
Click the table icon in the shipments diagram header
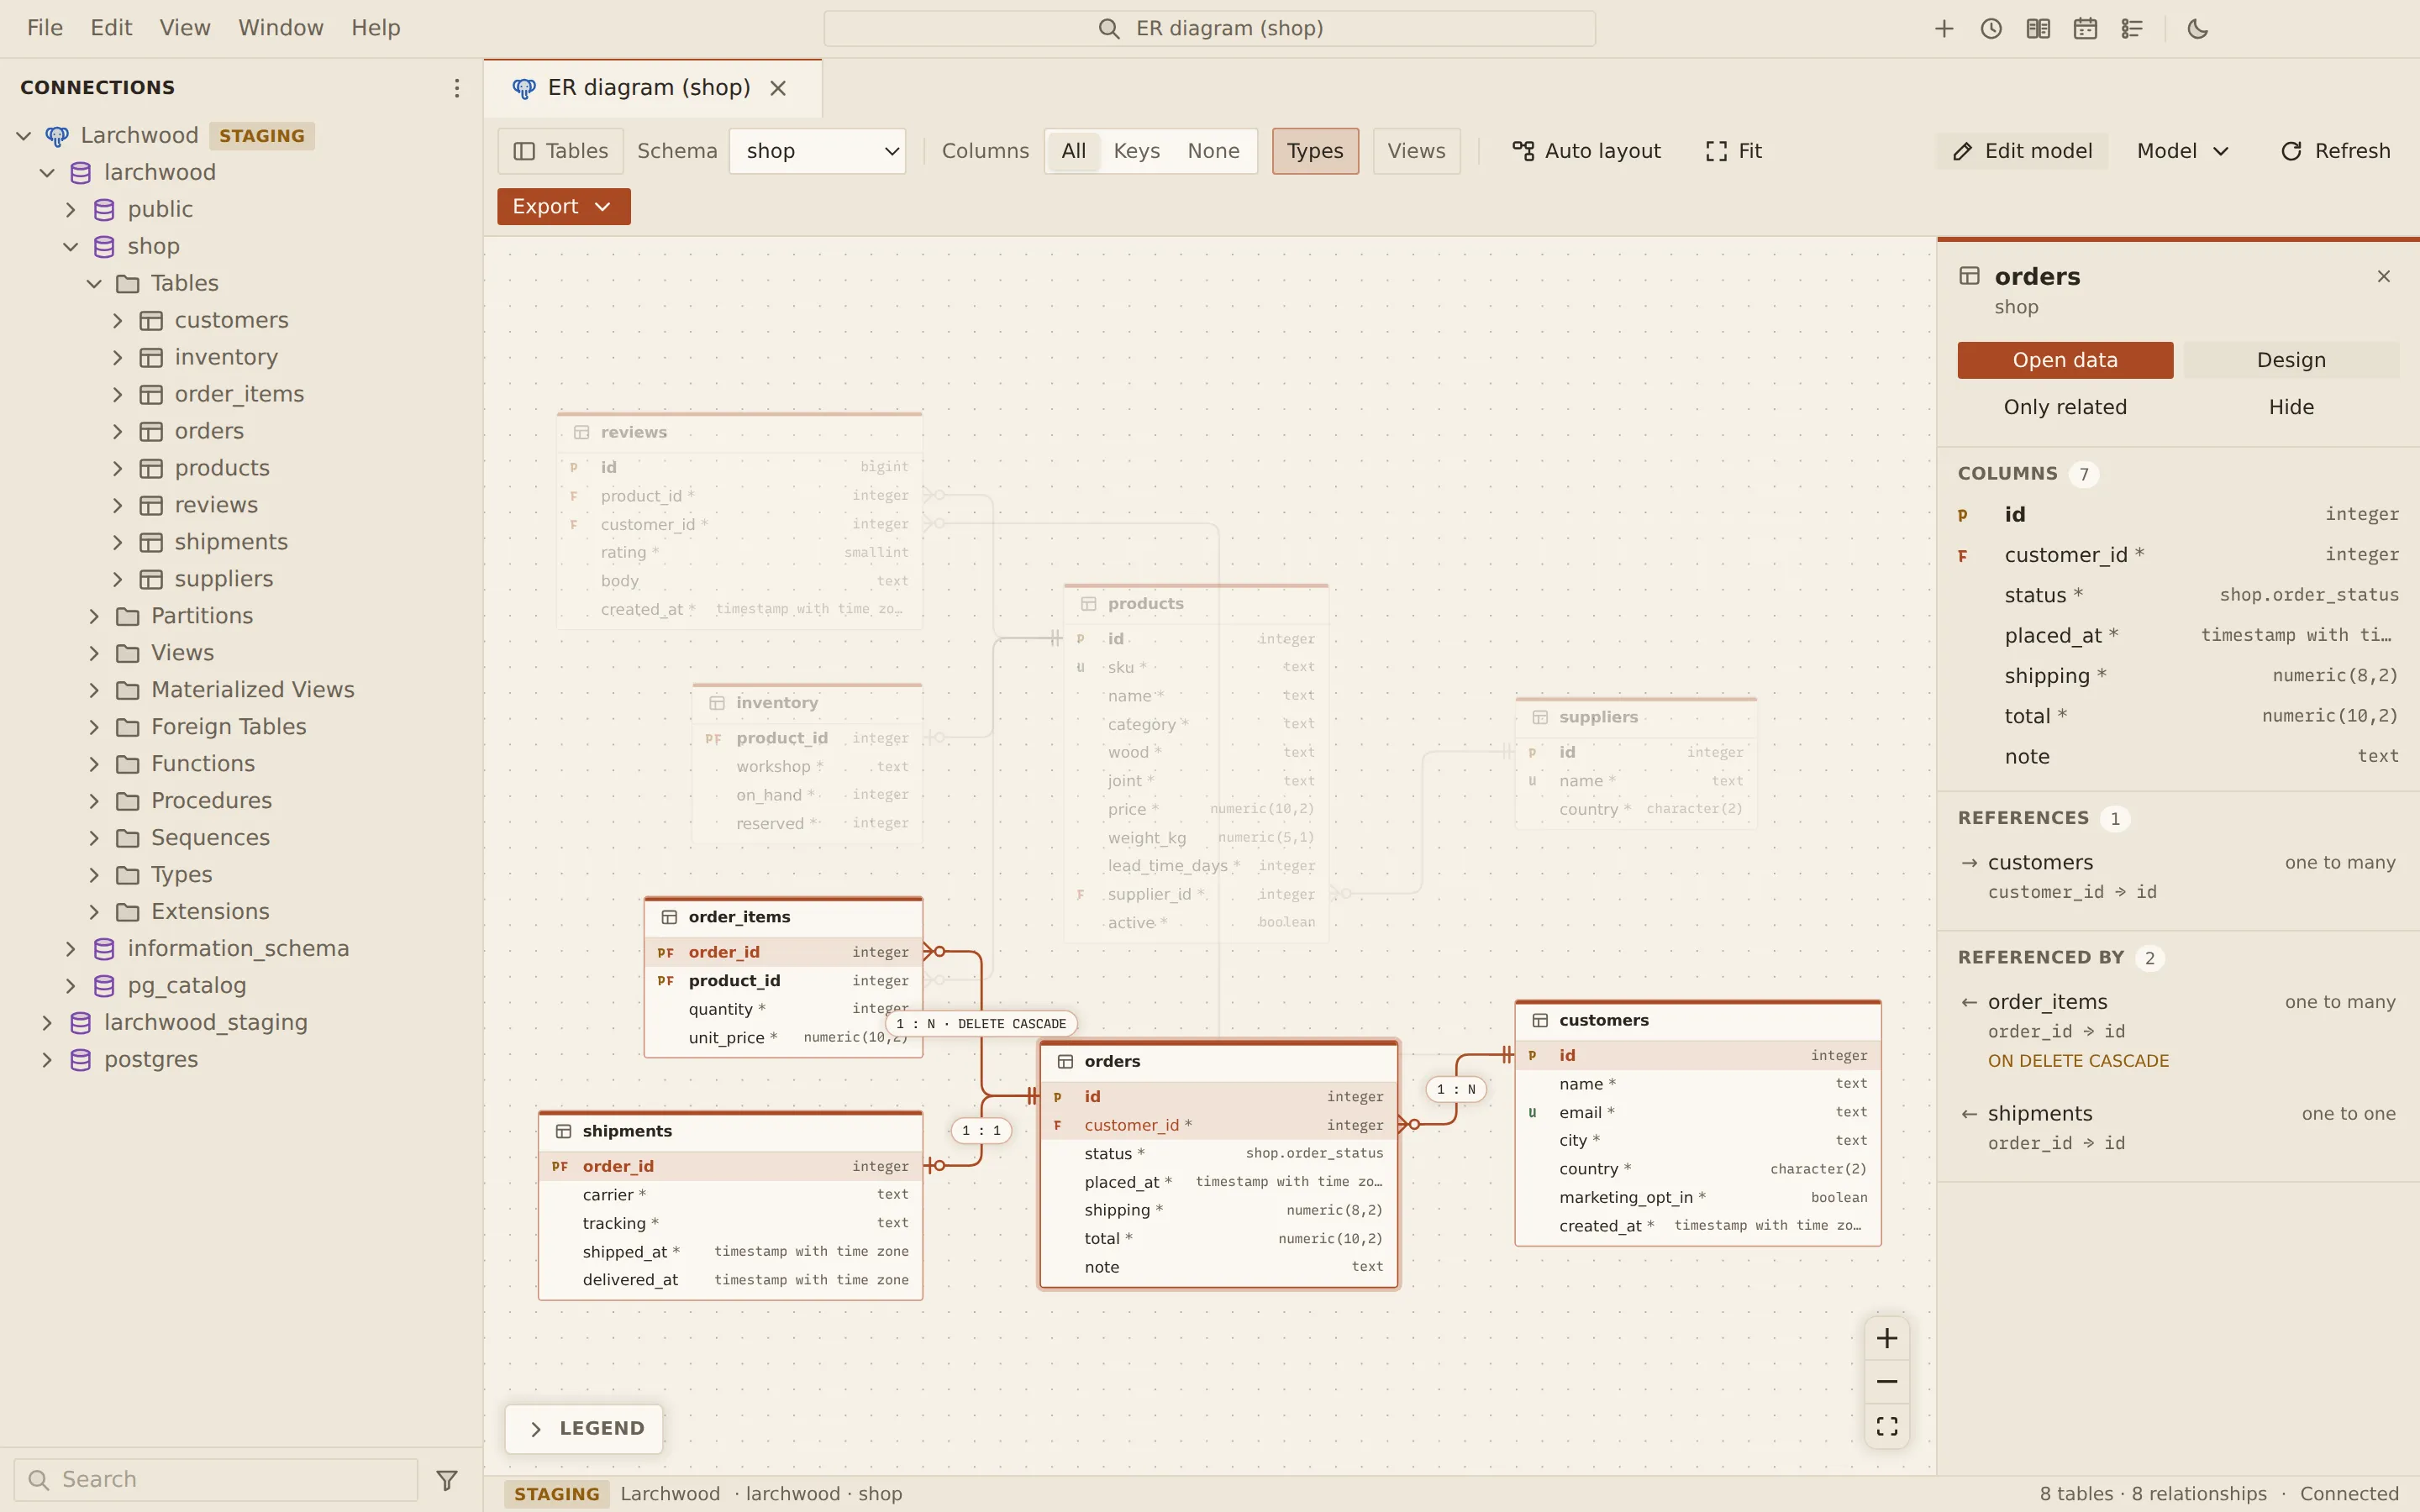point(564,1131)
